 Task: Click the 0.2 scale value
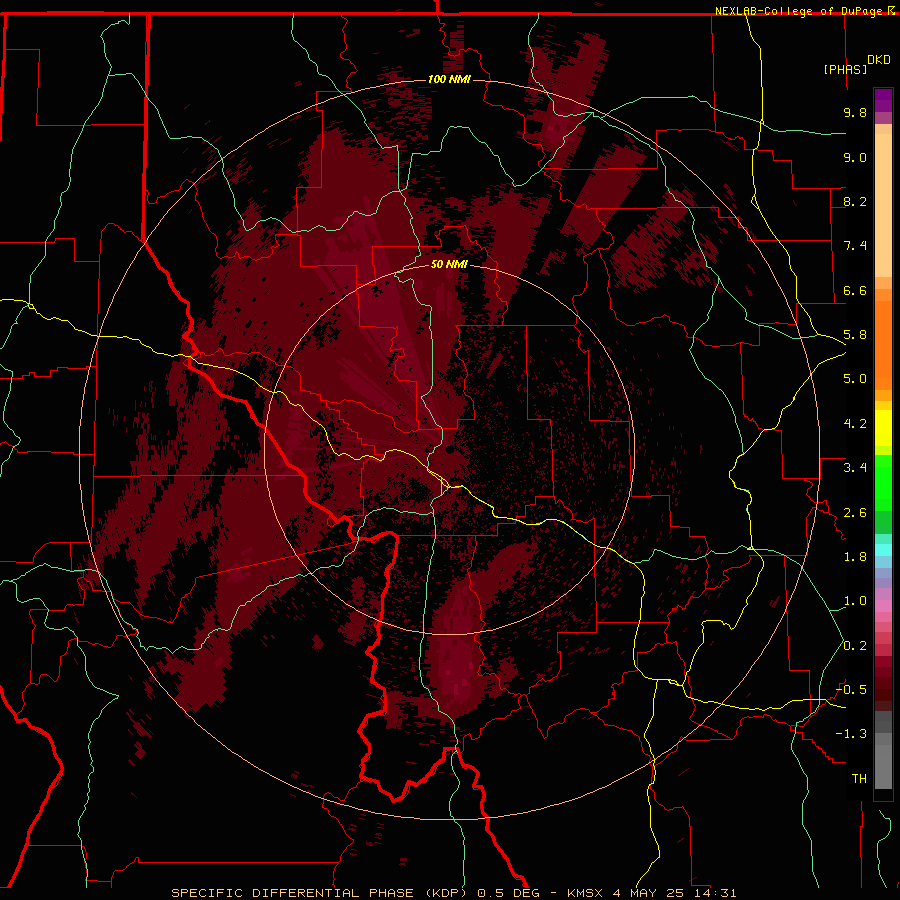point(855,646)
